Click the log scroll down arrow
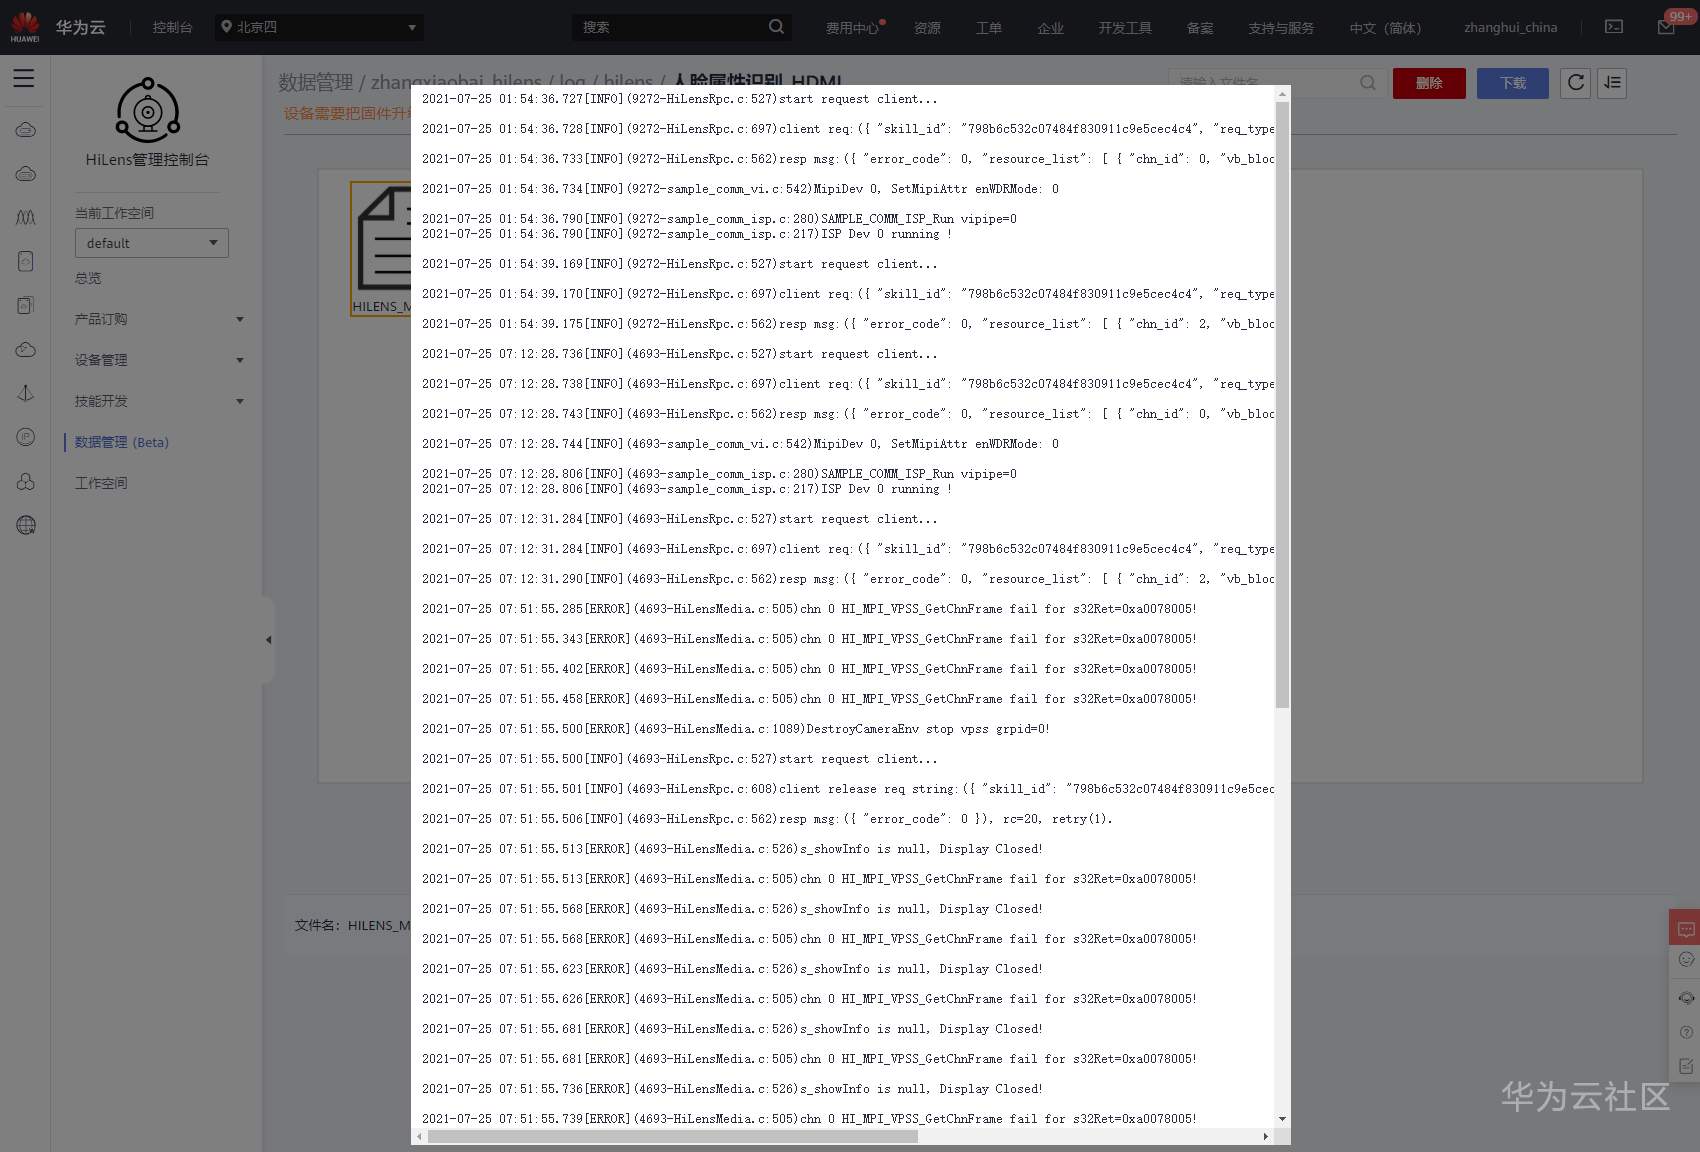The image size is (1700, 1152). 1282,1119
